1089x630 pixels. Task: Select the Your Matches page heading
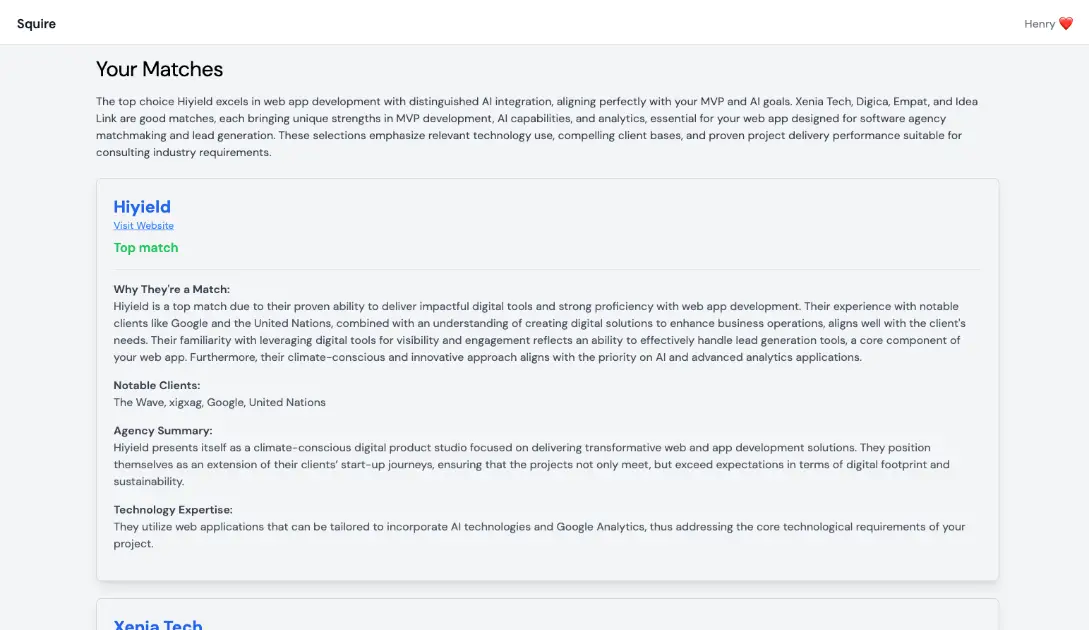[159, 69]
